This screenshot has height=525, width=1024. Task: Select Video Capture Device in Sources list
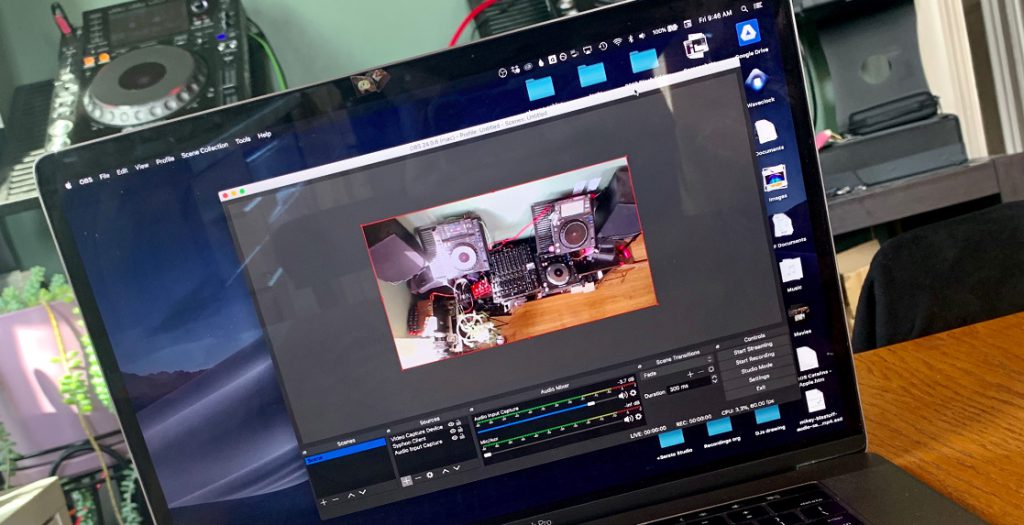417,433
